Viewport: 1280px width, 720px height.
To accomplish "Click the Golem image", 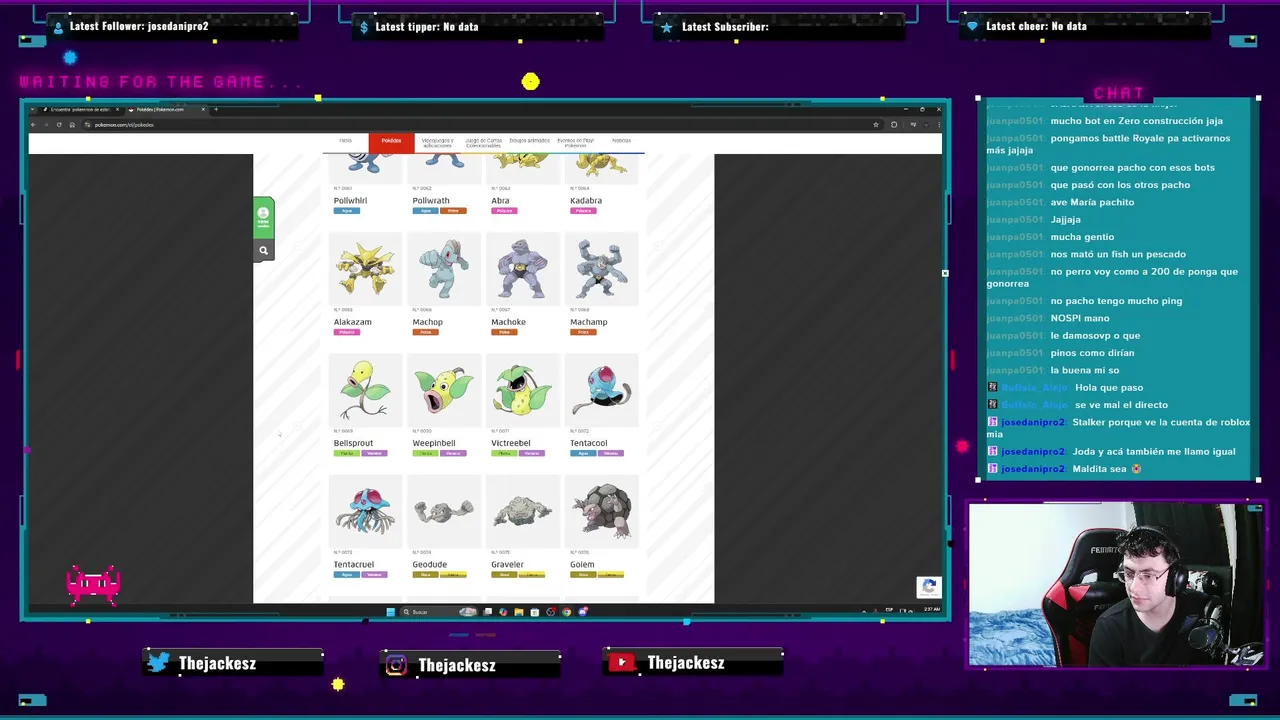I will click(601, 511).
